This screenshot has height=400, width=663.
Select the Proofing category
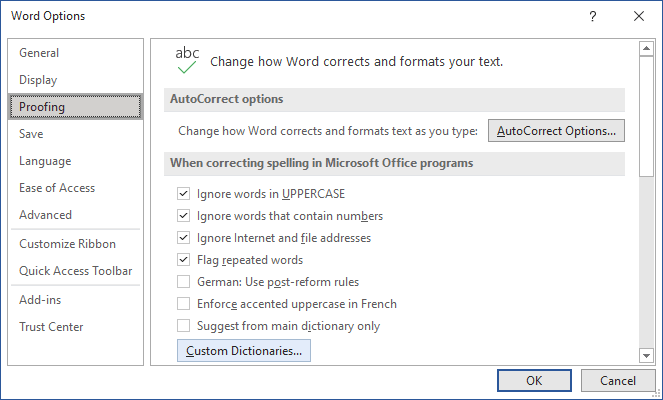click(x=75, y=107)
